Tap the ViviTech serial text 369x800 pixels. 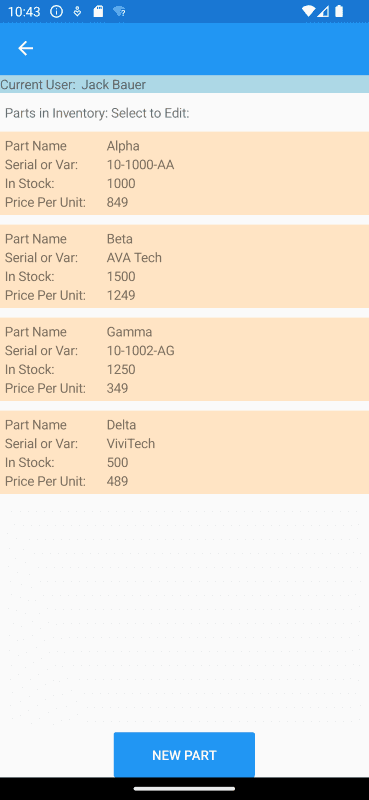point(131,443)
